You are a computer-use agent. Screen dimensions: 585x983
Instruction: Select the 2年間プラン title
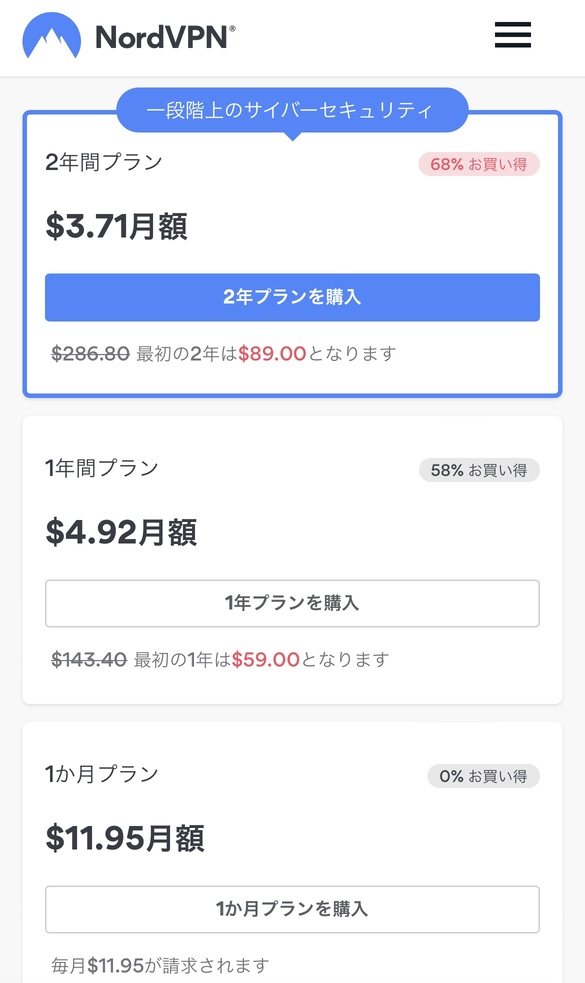click(104, 162)
